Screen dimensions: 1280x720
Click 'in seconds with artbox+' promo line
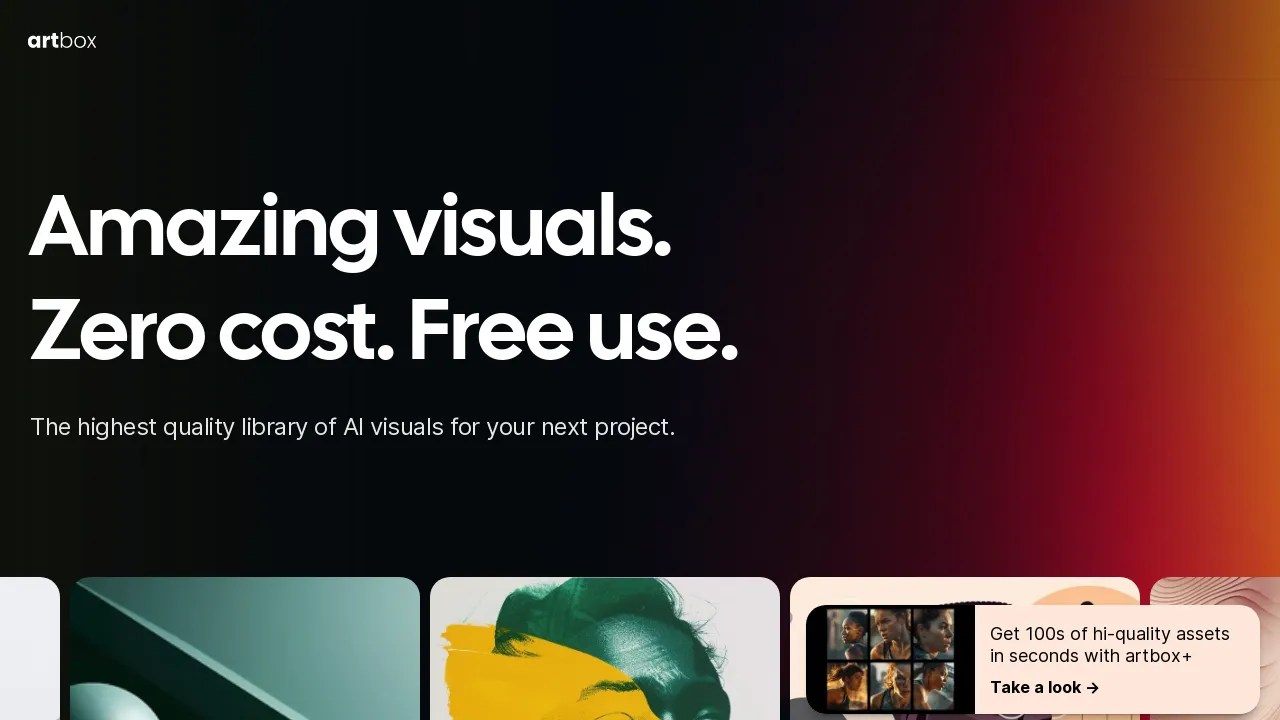(1091, 656)
